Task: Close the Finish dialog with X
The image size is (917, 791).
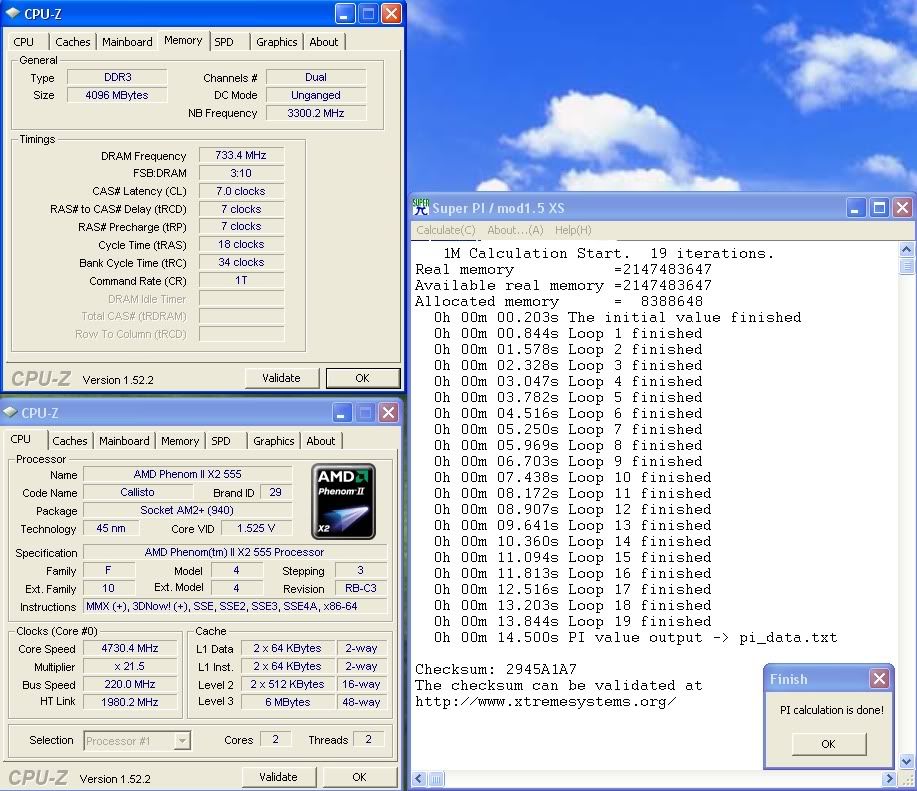Action: pos(879,679)
